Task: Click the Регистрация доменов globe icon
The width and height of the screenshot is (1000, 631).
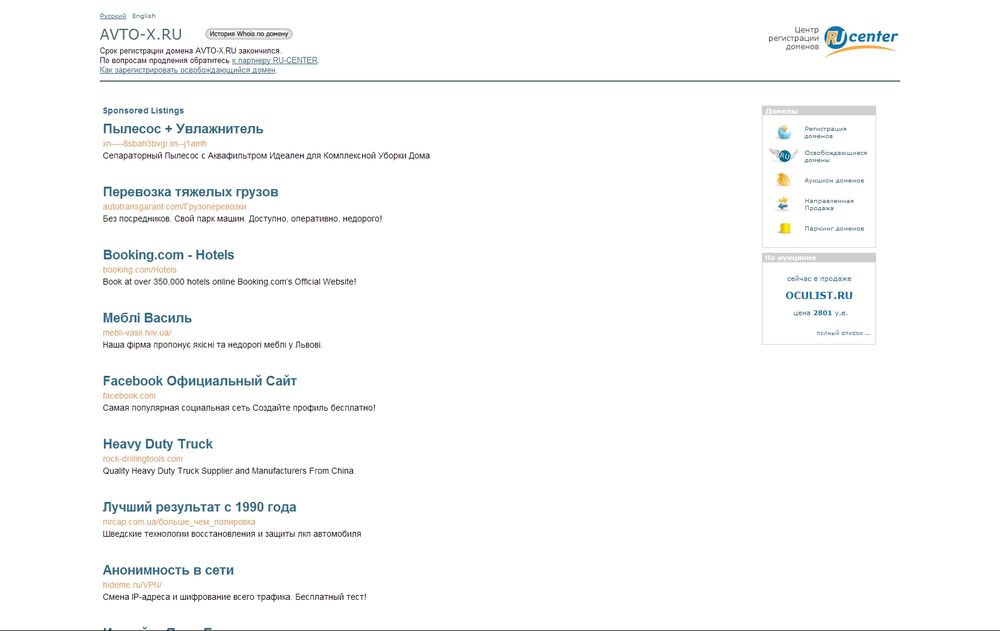Action: (784, 132)
